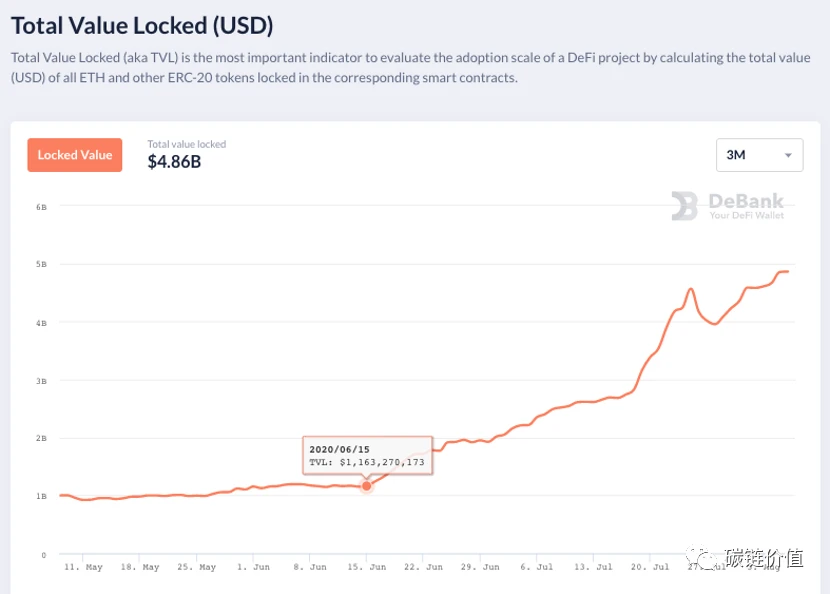This screenshot has height=594, width=830.
Task: Click the highlighted 2020/06/15 data point
Action: 366,486
